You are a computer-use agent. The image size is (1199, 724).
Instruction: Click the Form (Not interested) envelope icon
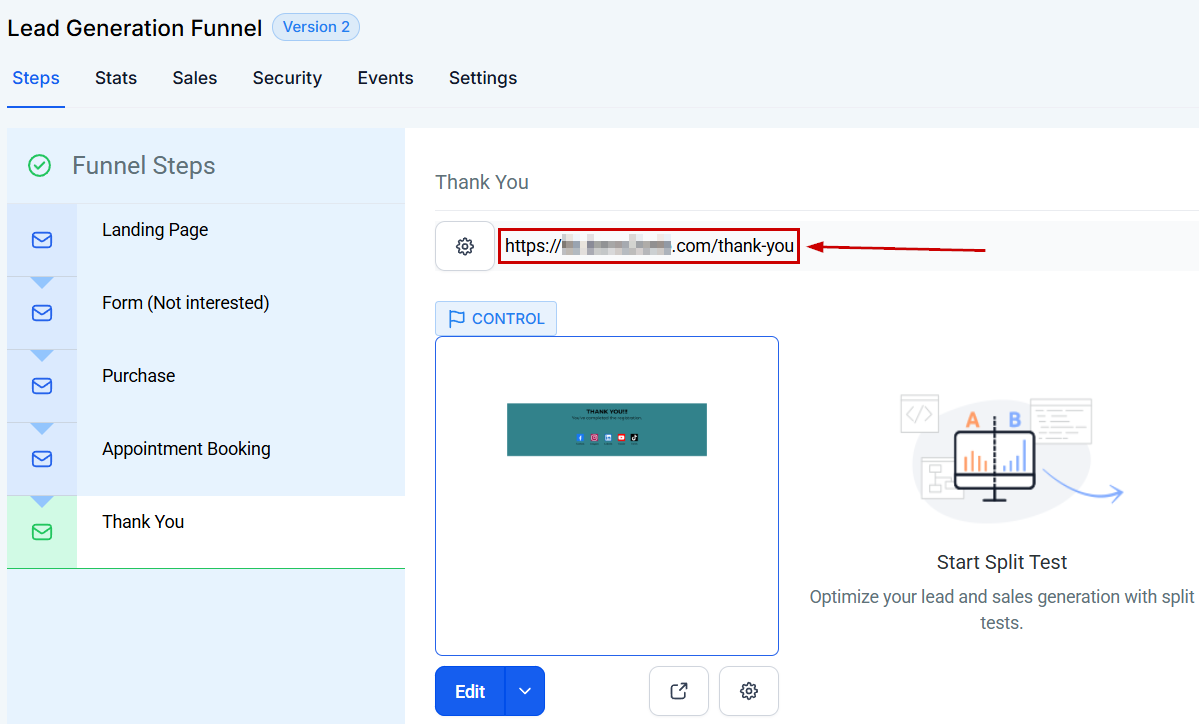[x=42, y=313]
